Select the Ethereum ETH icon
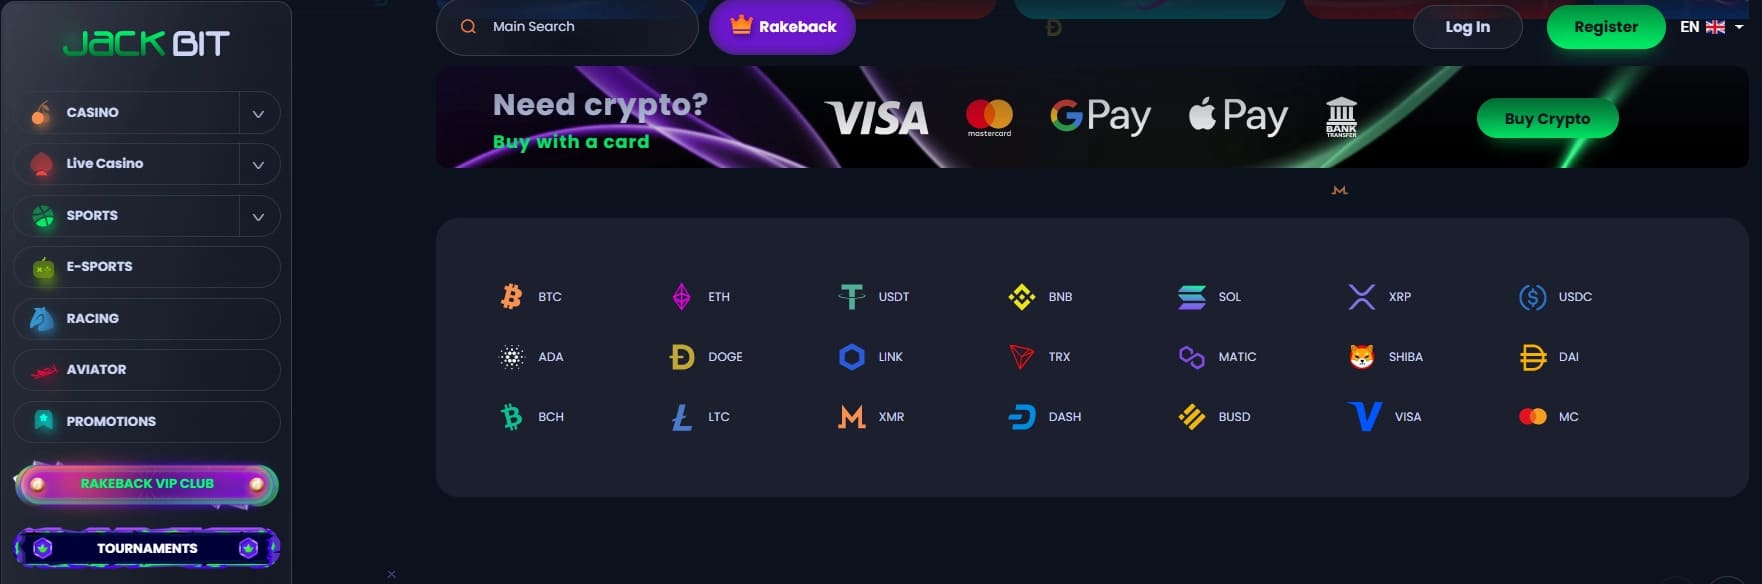This screenshot has height=584, width=1762. pos(681,296)
